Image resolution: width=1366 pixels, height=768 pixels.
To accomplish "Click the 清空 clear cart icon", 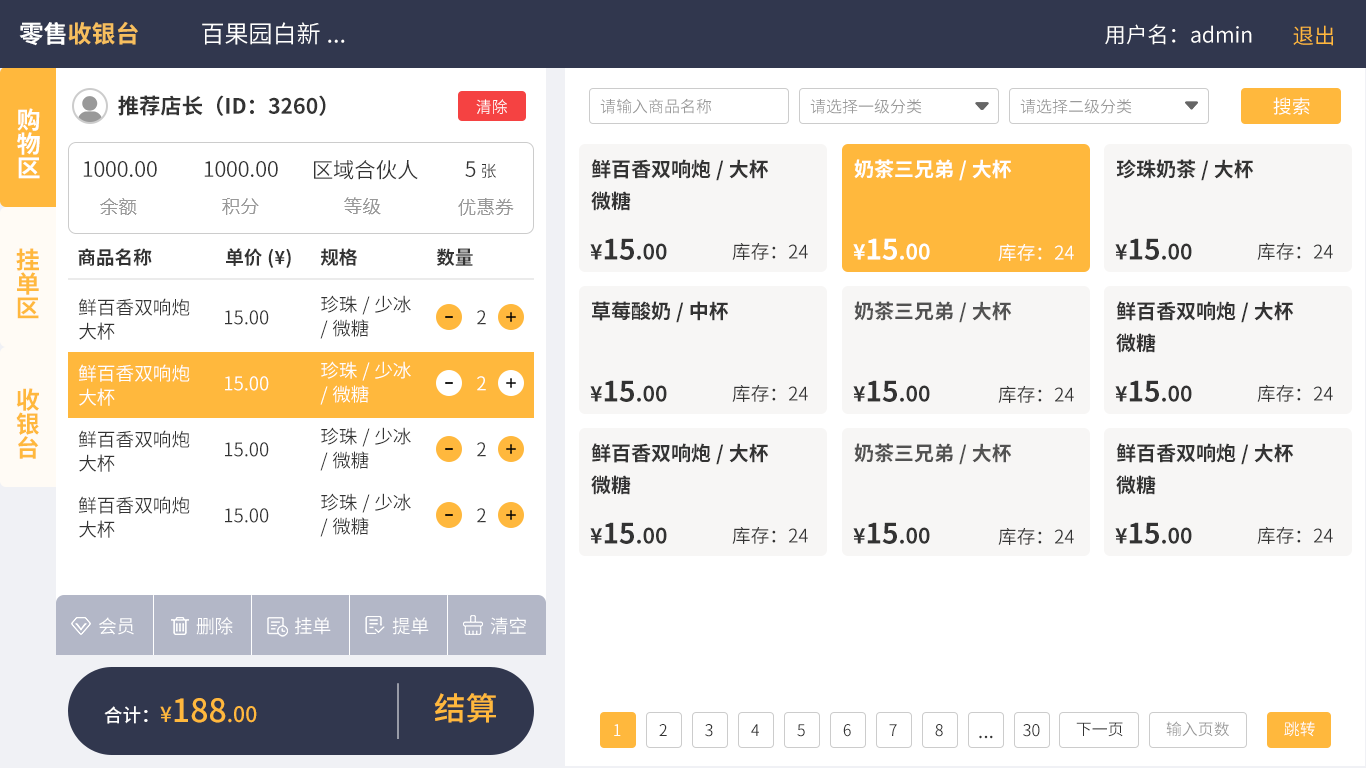I will 473,626.
